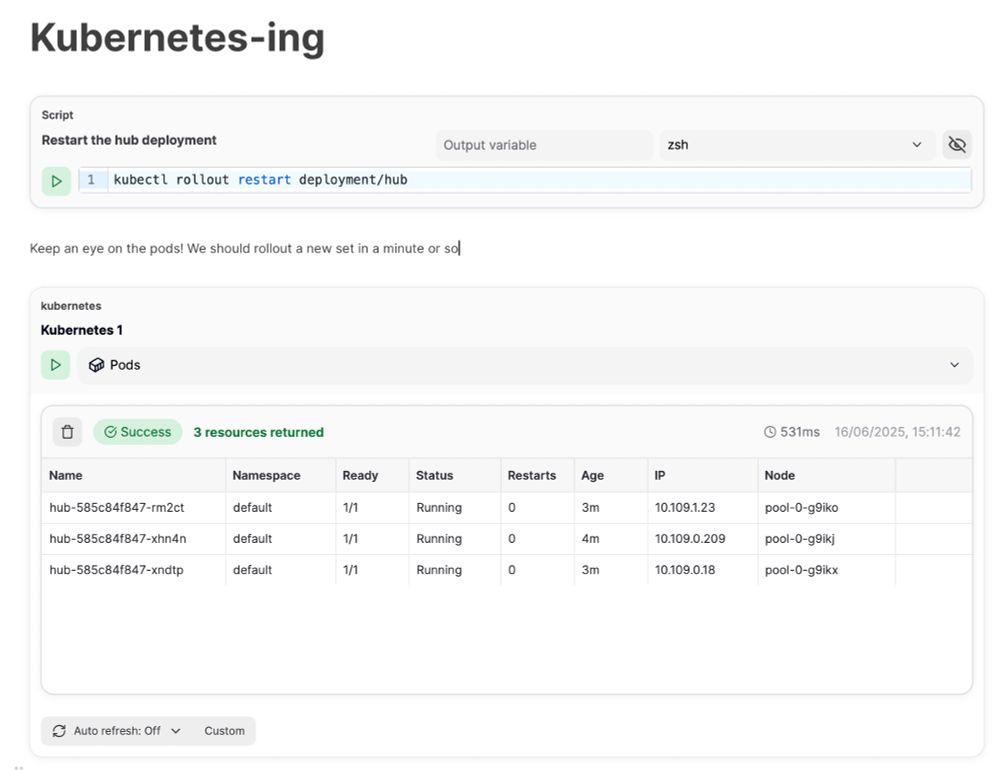Viewport: 1000px width, 770px height.
Task: Click node pool-0-g9ikx
Action: 802,570
